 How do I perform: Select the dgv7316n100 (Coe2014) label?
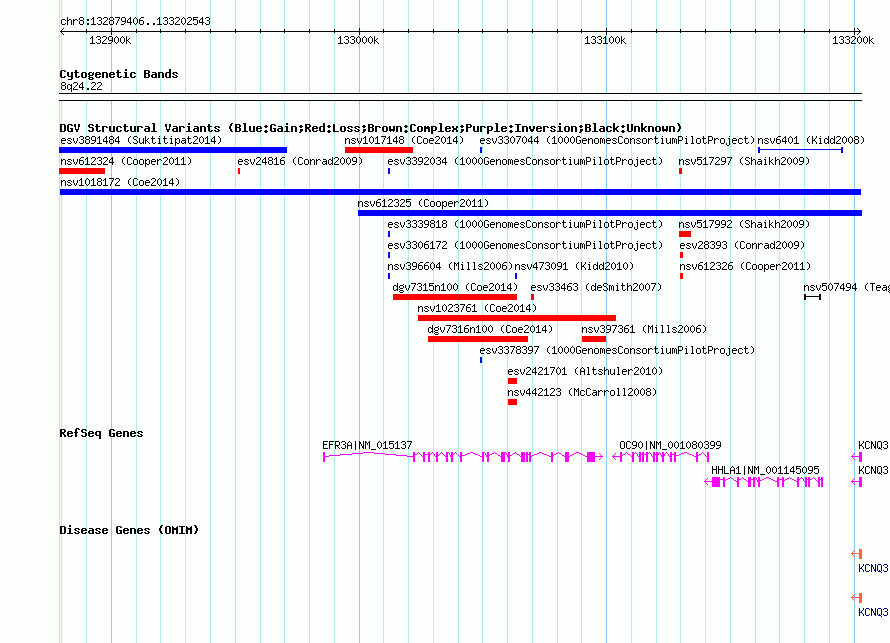point(490,329)
